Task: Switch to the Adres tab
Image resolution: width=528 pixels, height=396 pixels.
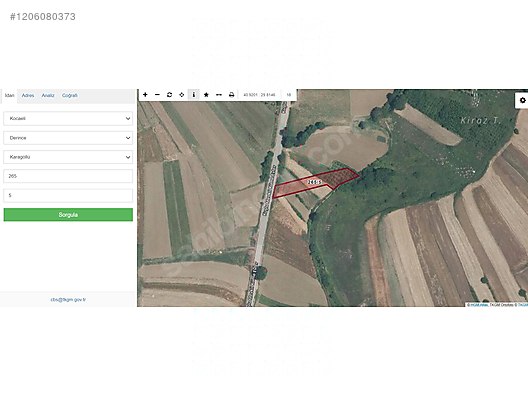Action: click(28, 96)
